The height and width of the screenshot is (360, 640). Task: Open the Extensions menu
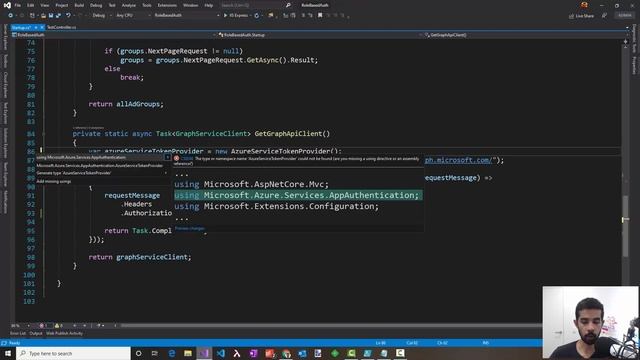click(167, 5)
